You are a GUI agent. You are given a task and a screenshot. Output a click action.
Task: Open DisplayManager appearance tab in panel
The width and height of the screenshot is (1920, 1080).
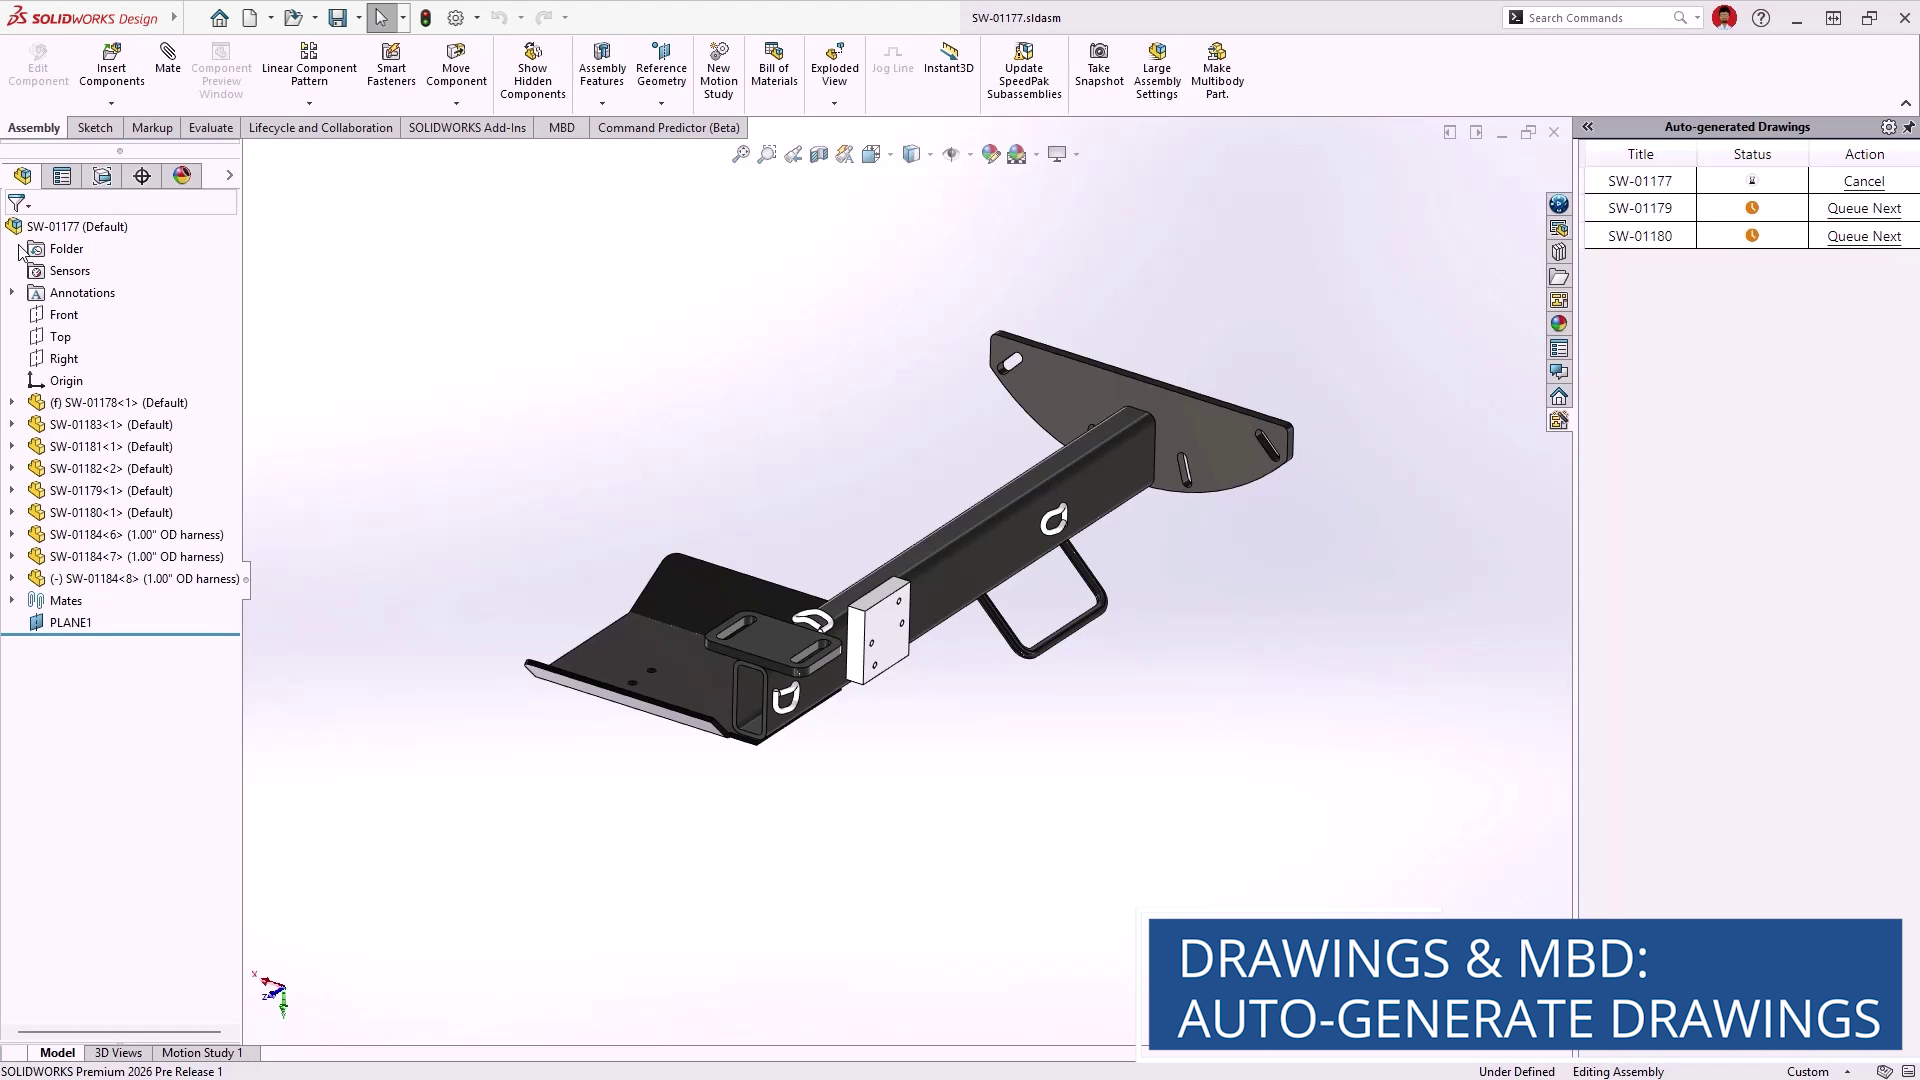tap(182, 176)
